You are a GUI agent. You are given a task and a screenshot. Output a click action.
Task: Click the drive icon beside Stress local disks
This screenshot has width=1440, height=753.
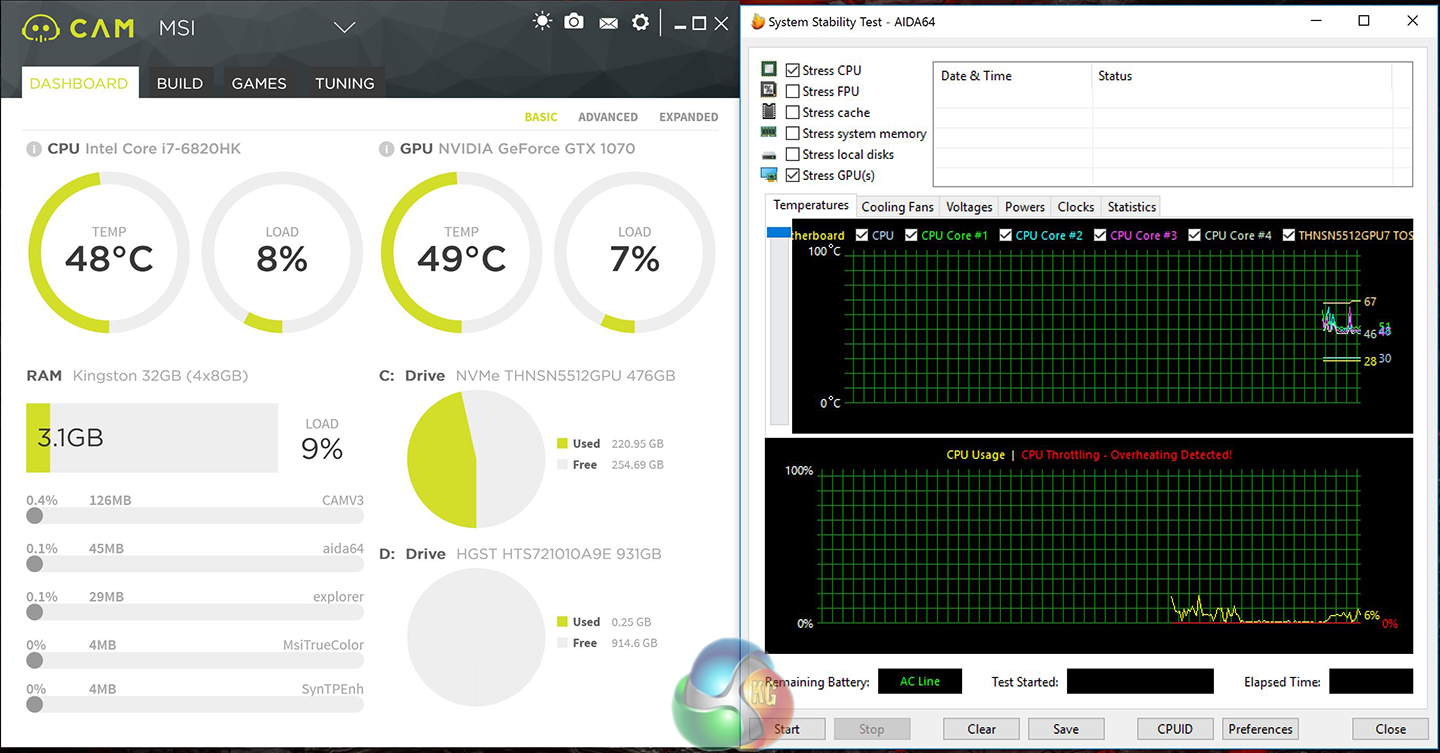click(x=769, y=155)
